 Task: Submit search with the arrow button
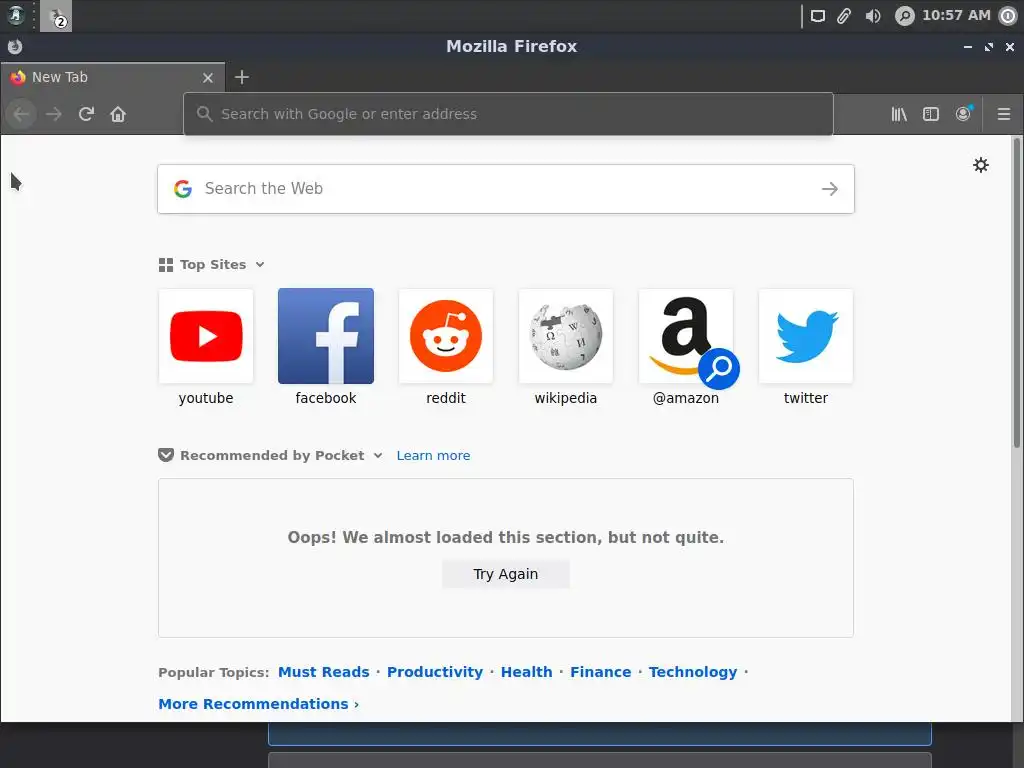tap(830, 189)
